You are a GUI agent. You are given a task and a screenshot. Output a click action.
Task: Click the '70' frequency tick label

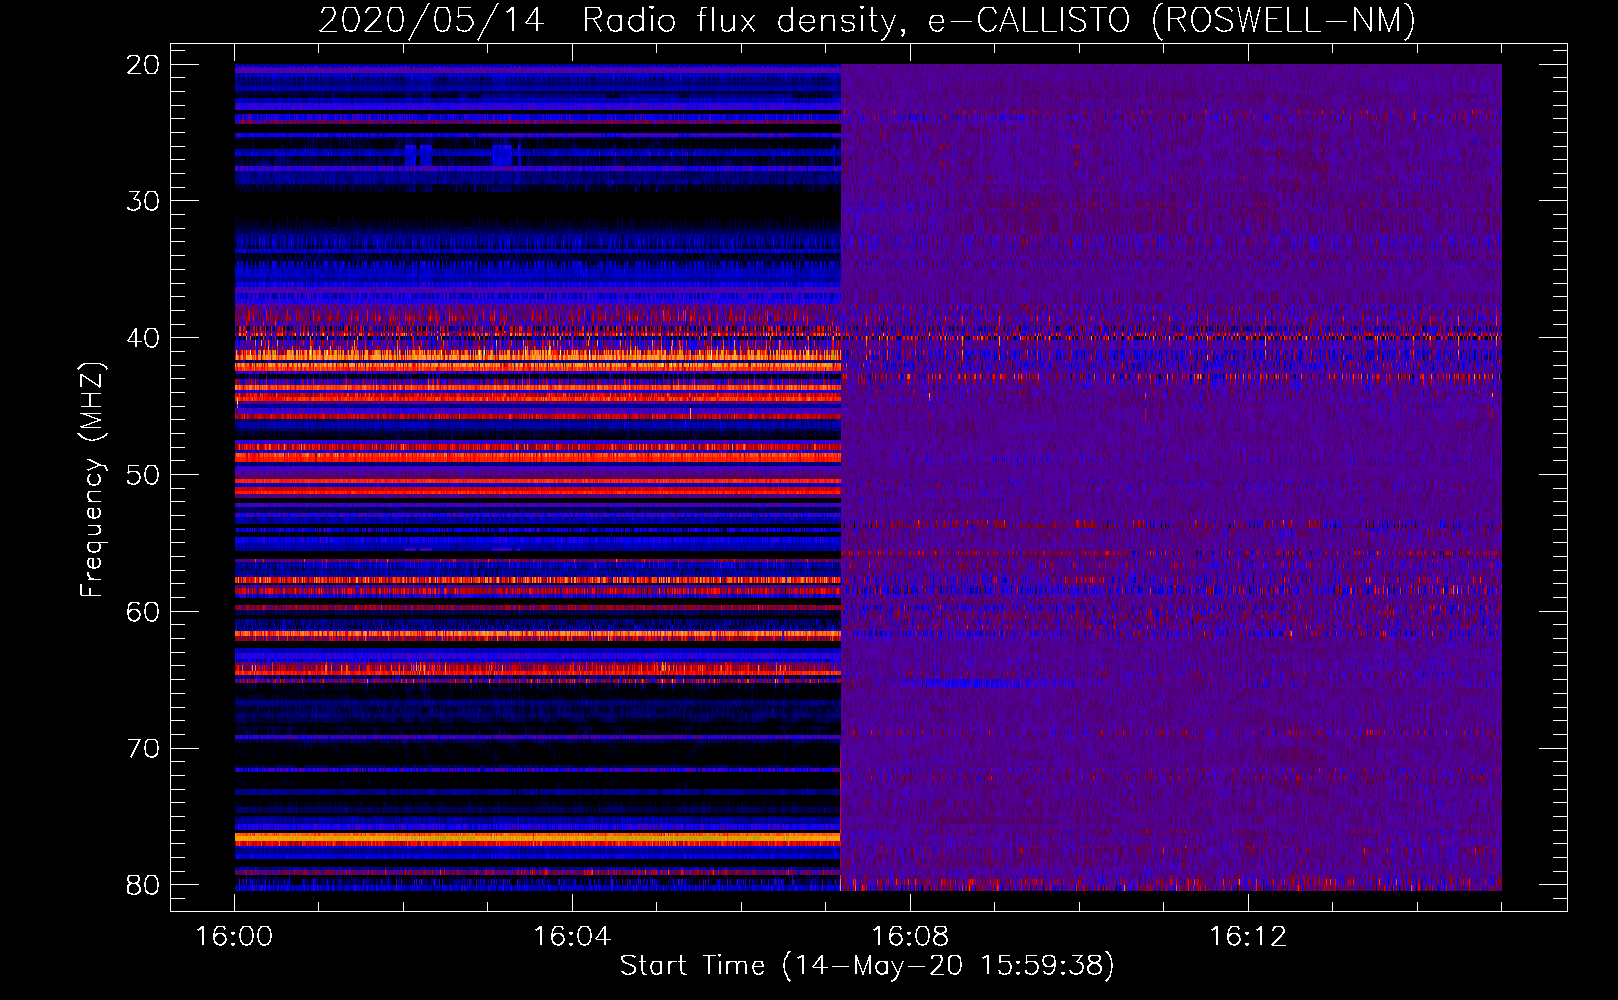pyautogui.click(x=143, y=749)
